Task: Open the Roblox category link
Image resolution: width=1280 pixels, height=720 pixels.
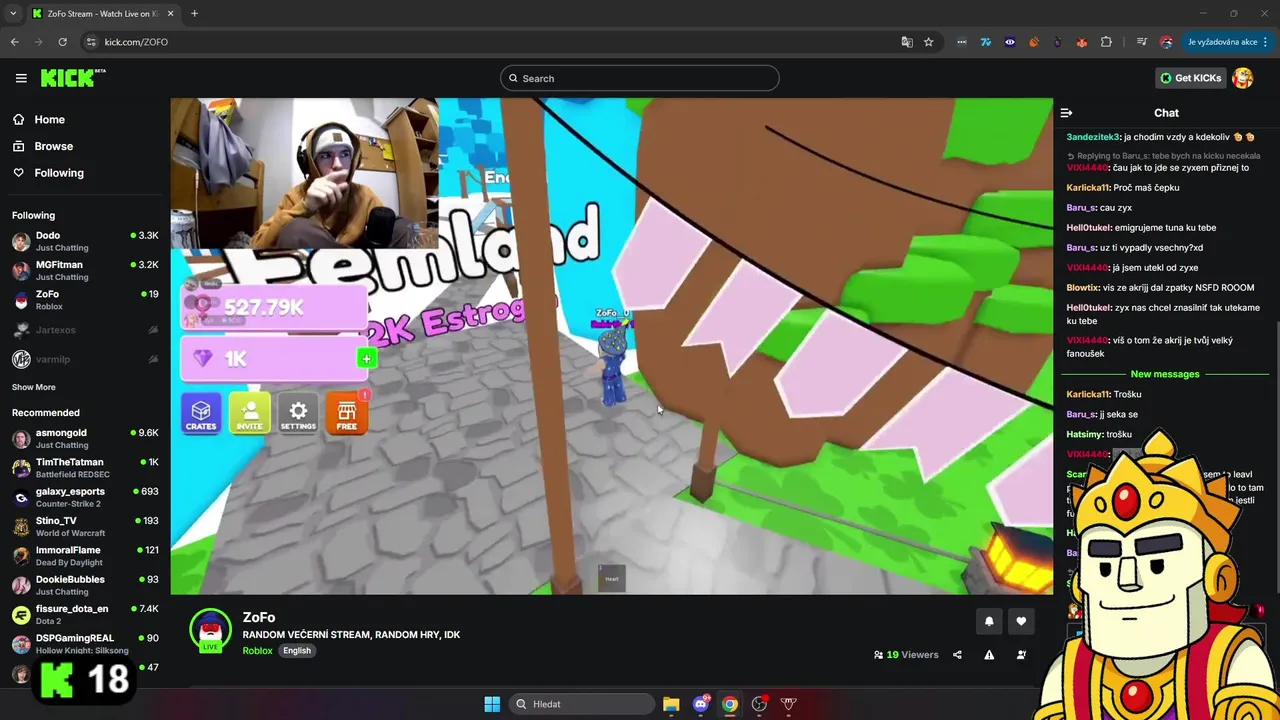Action: (257, 651)
